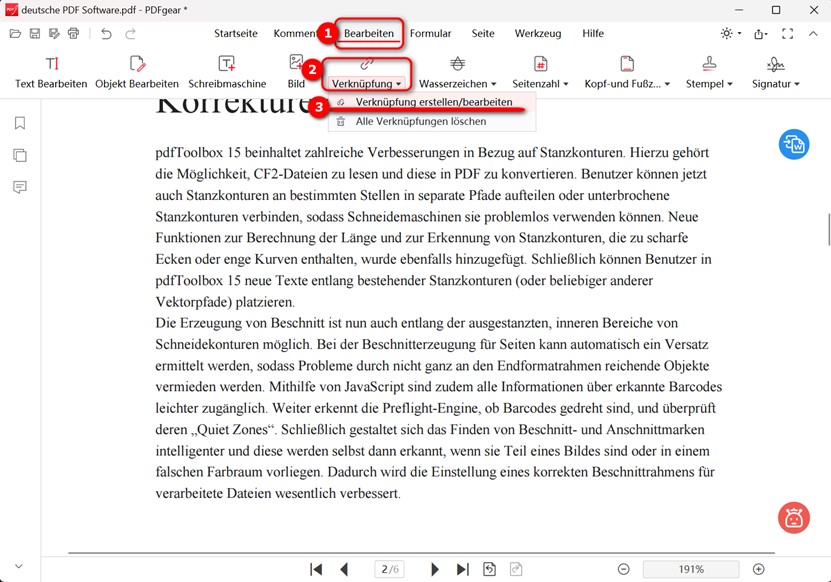Enter fullscreen mode
The height and width of the screenshot is (582, 831).
coord(788,34)
